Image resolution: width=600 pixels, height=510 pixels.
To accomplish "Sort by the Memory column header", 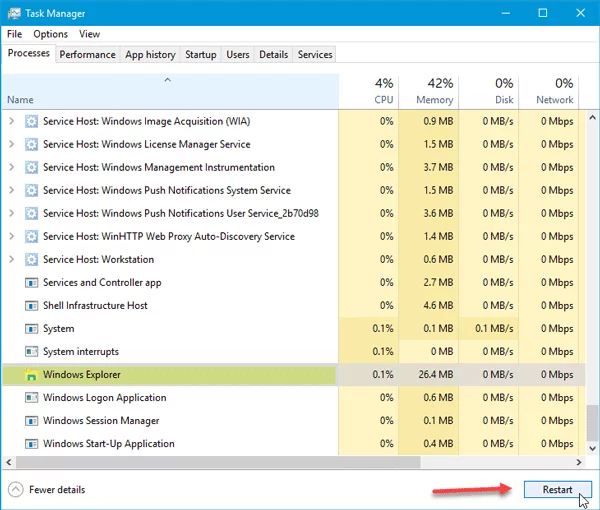I will [x=429, y=91].
